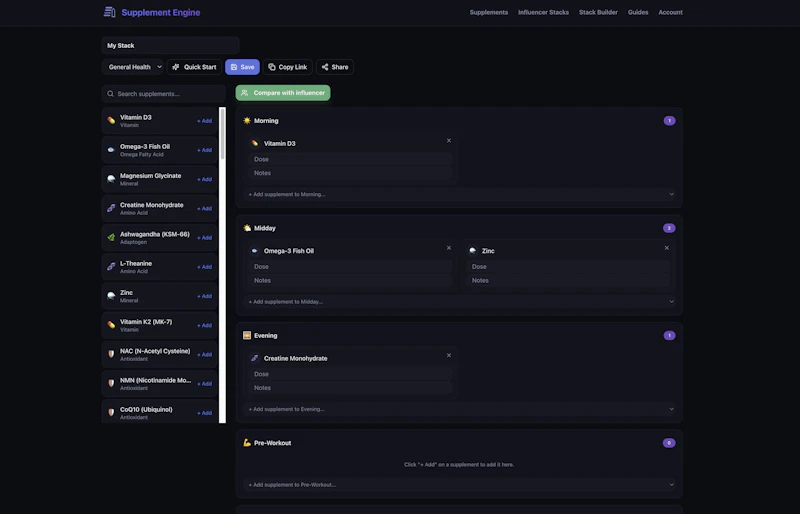
Task: Open Influencer Stacks in the navigation
Action: tap(543, 12)
